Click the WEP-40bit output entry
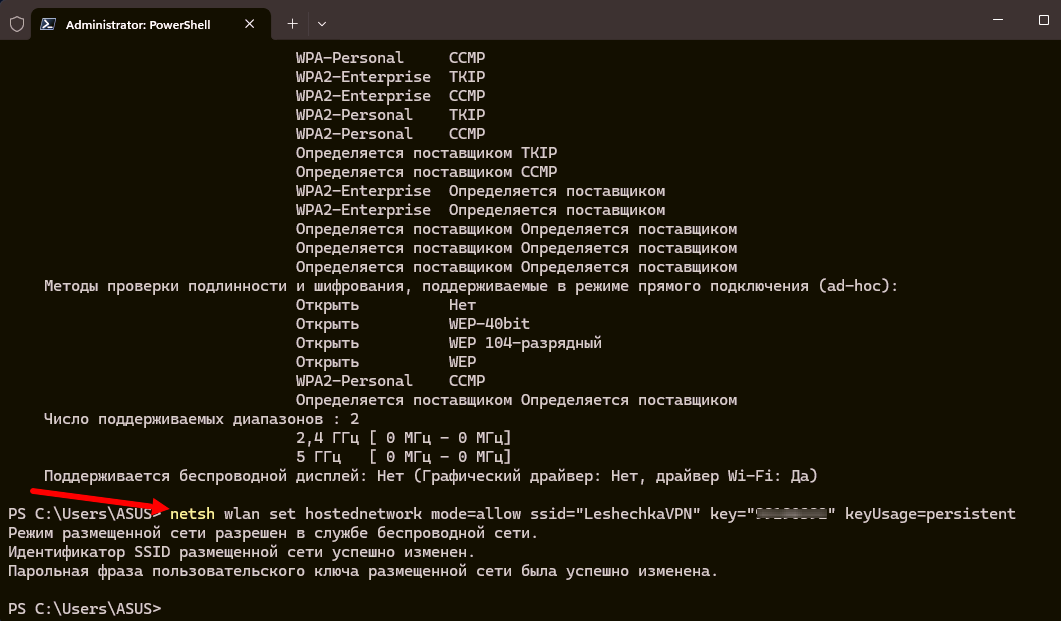Viewport: 1061px width, 621px height. point(489,324)
